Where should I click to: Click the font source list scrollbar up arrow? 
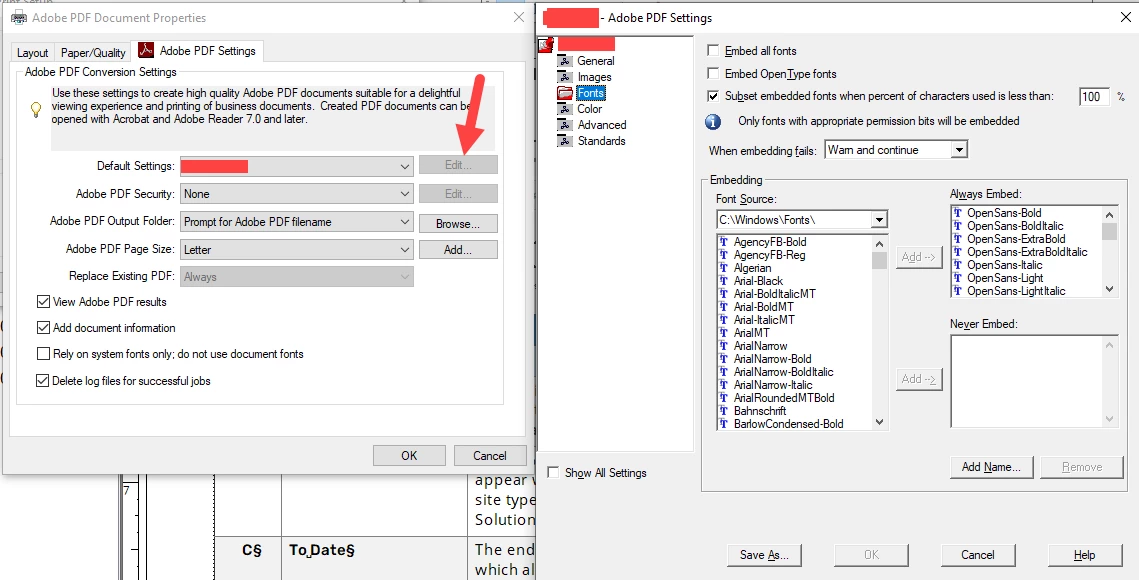pos(879,244)
